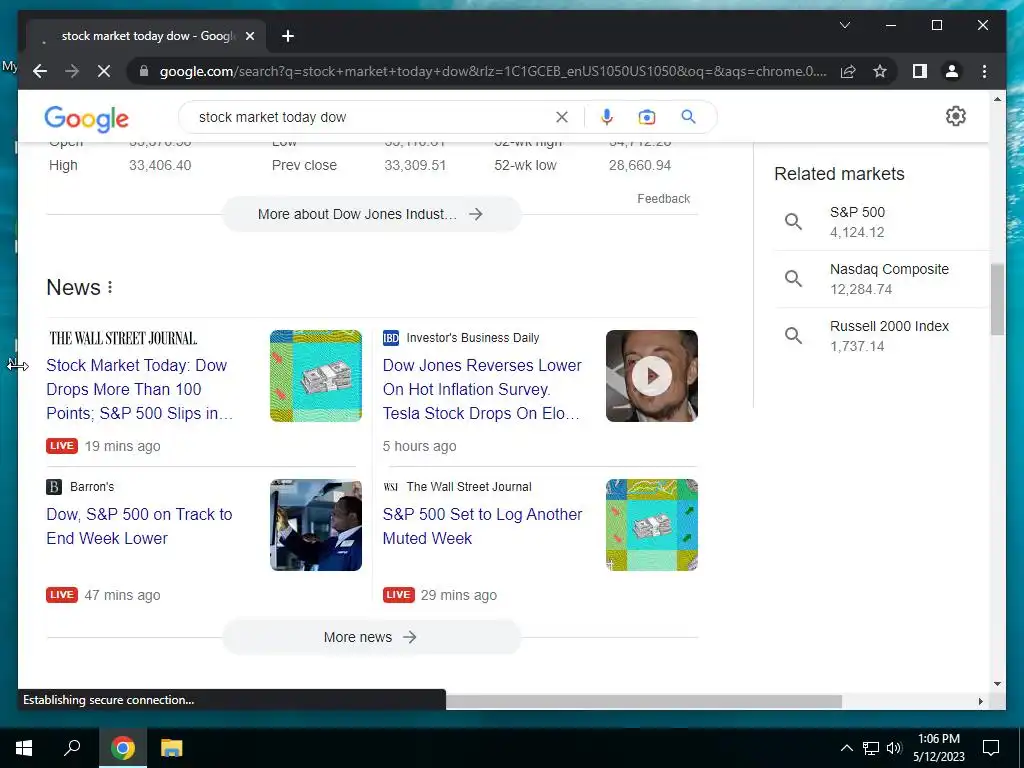The image size is (1024, 768).
Task: Click the Investor's Business Daily source label
Action: [473, 338]
